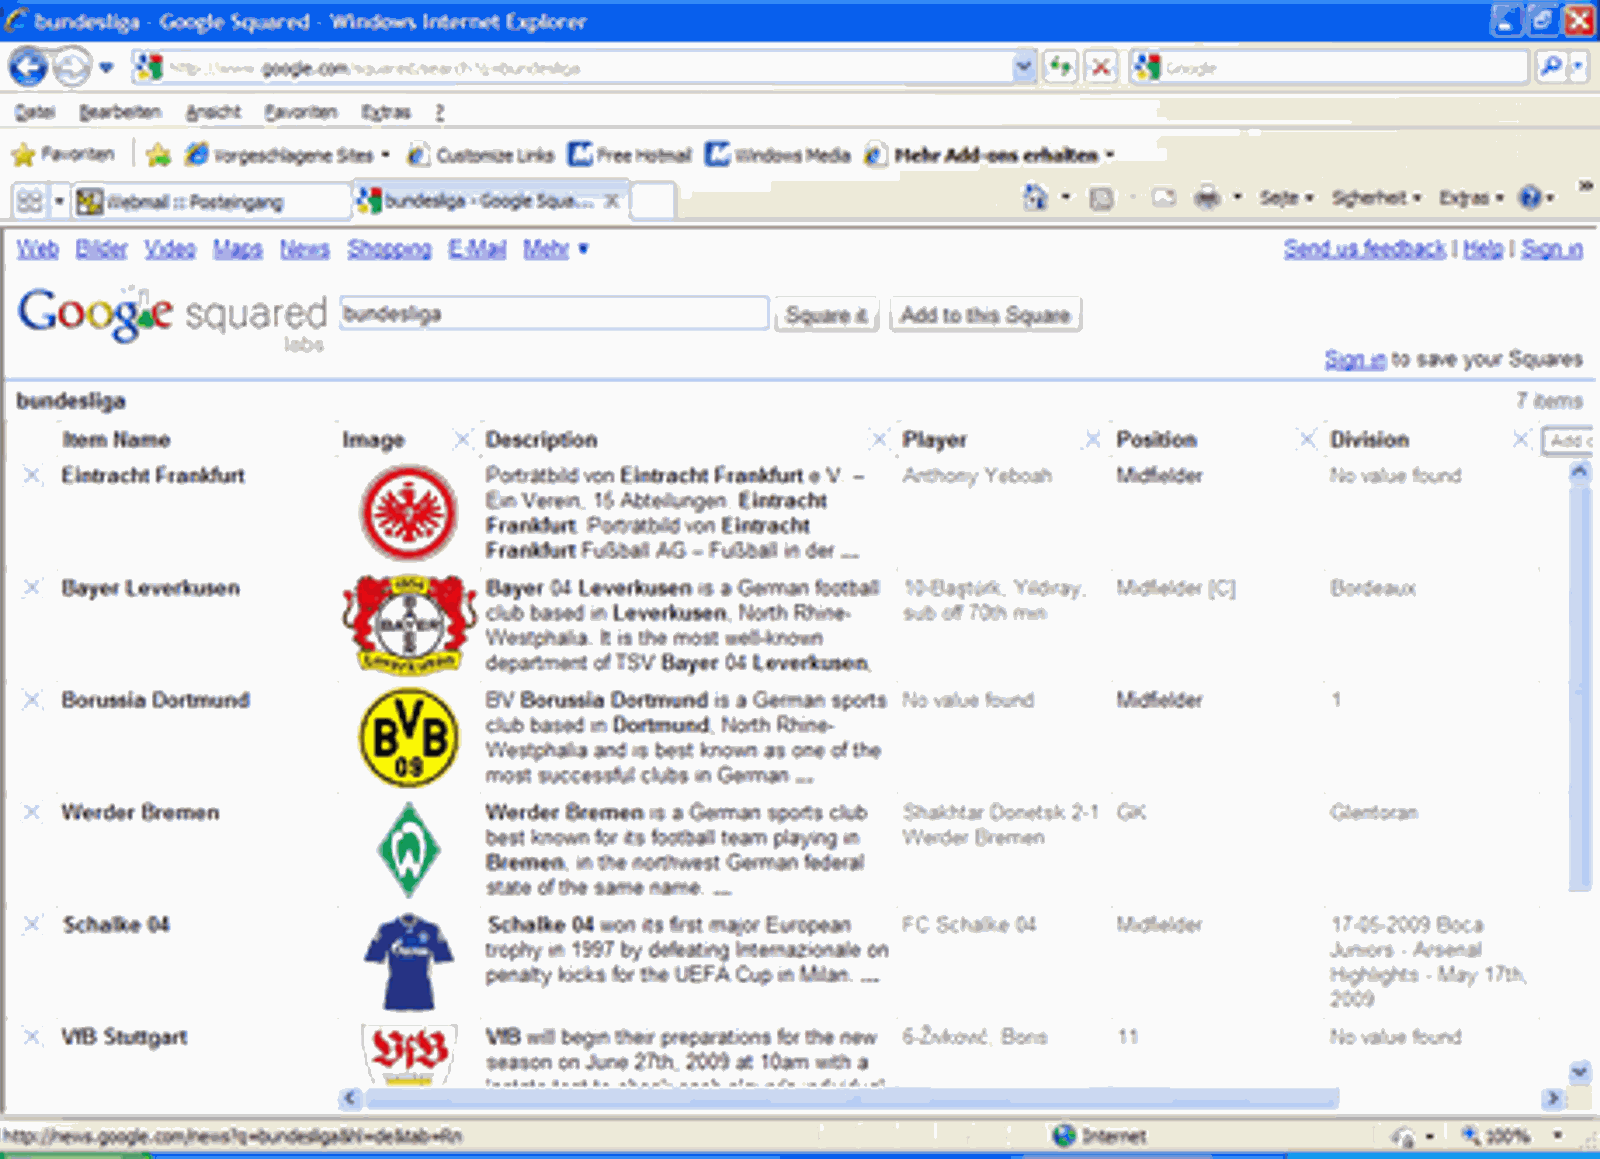Click the Home icon in command bar

(1035, 197)
